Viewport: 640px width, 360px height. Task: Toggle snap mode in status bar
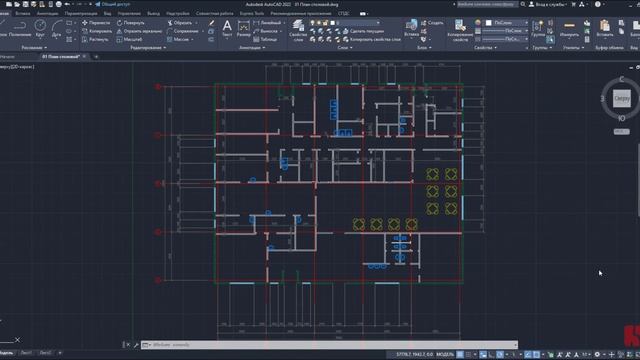(x=468, y=354)
